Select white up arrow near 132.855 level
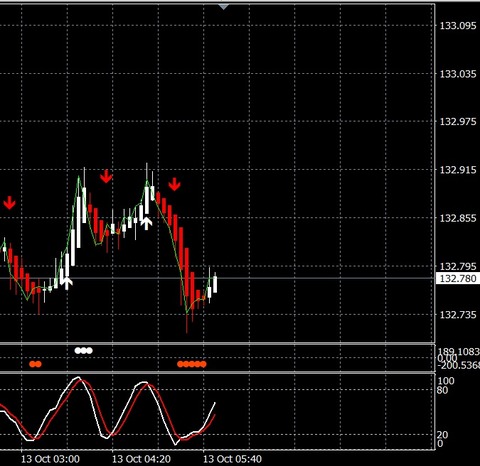 coord(146,223)
